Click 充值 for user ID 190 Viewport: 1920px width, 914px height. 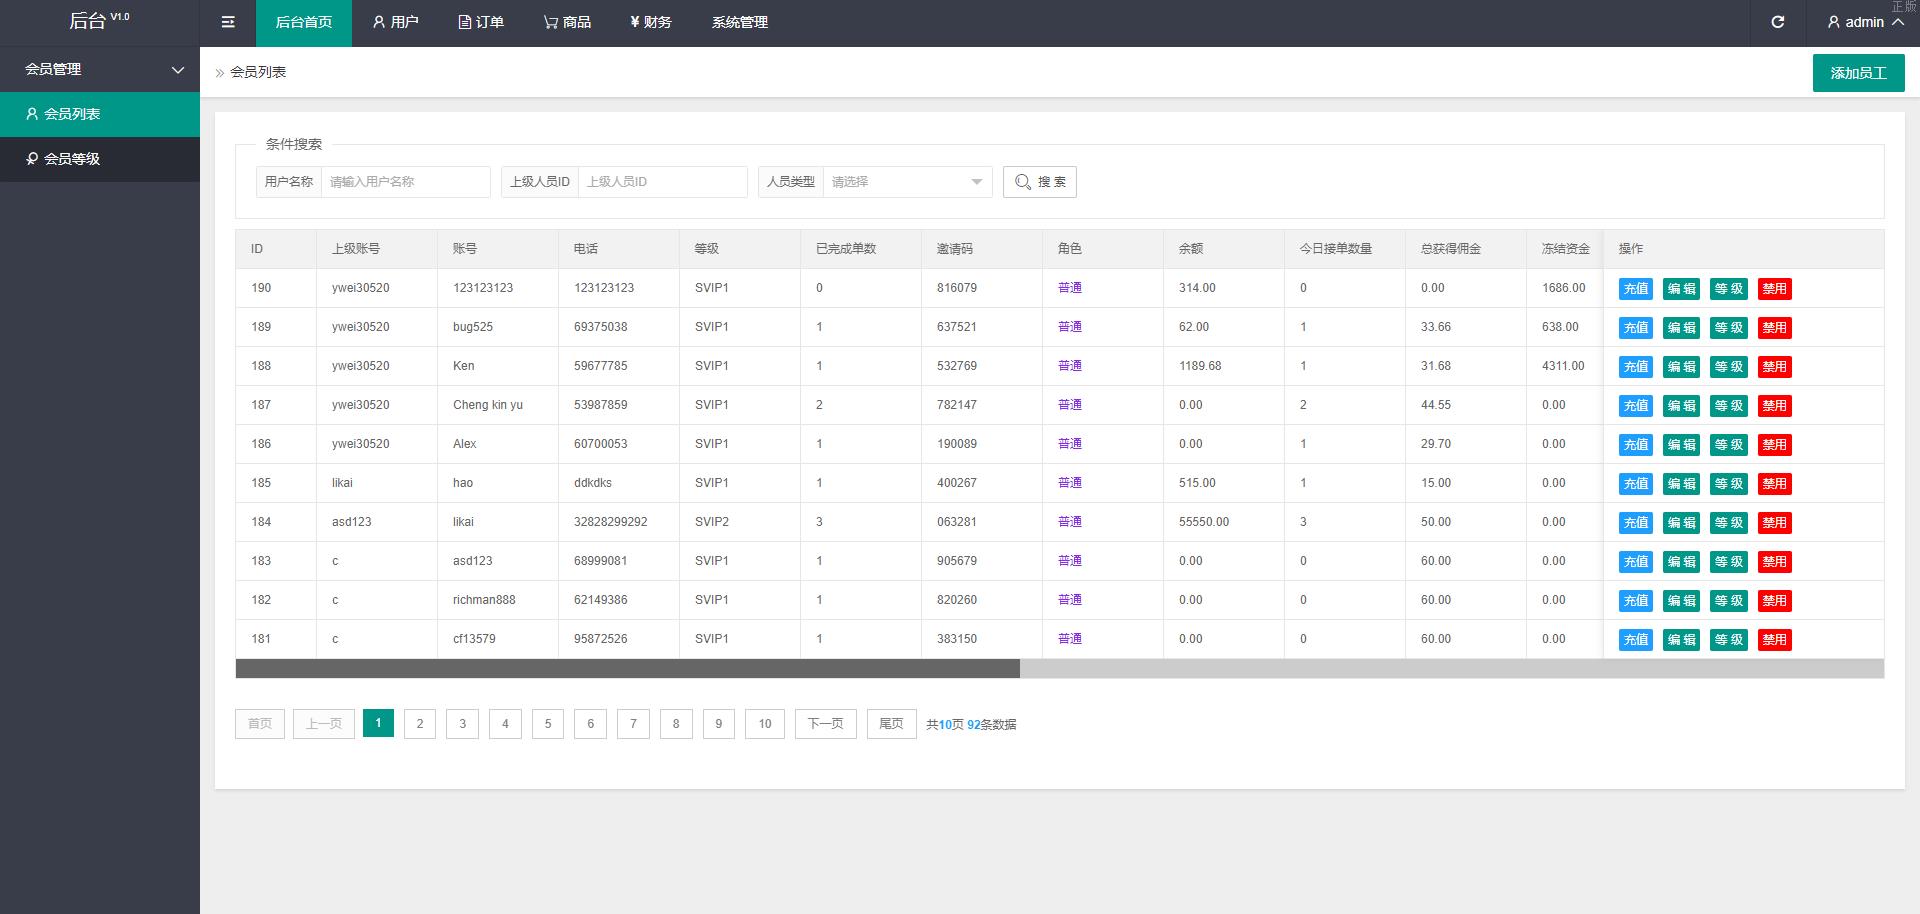[1635, 289]
